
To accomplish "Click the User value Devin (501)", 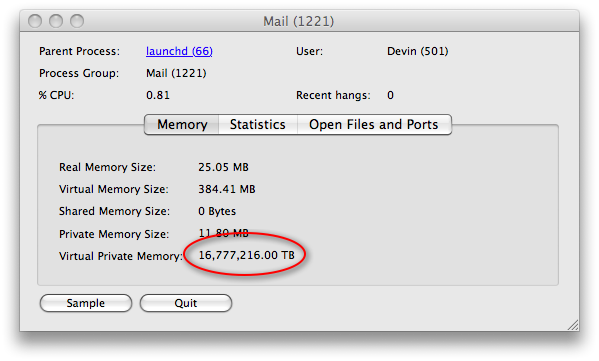I will coord(418,51).
